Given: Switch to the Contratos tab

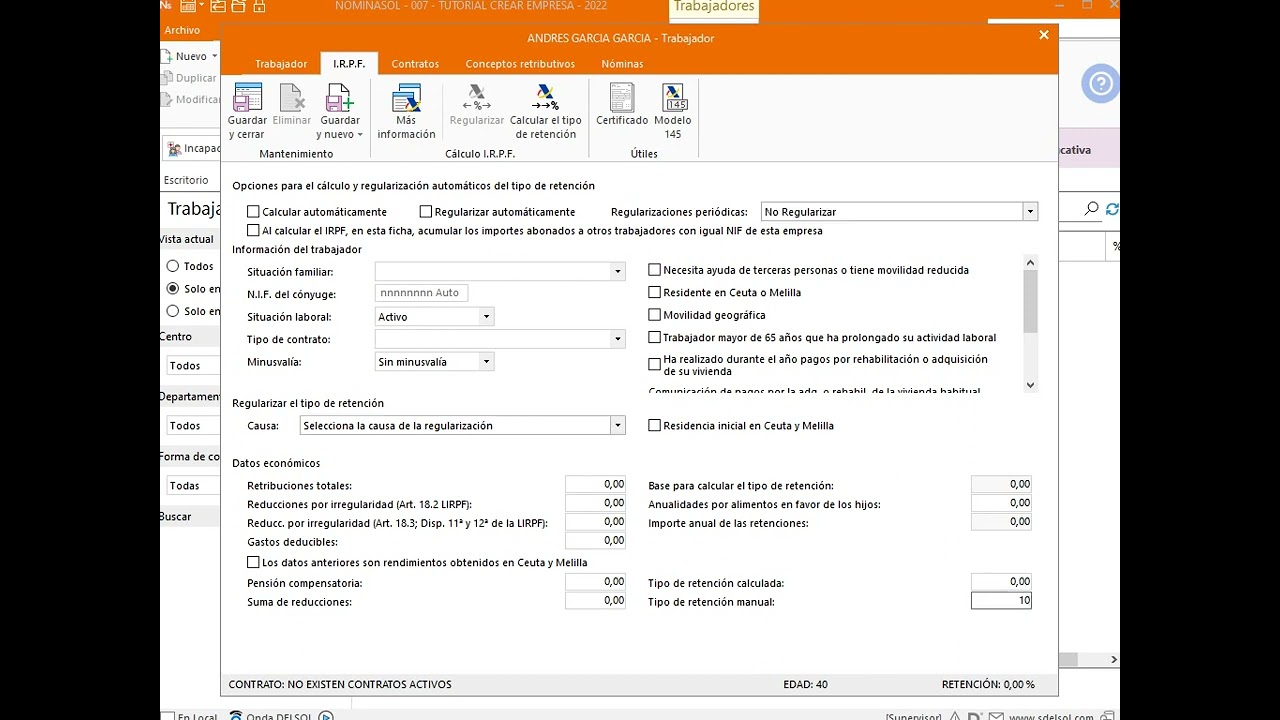Looking at the screenshot, I should [x=415, y=64].
